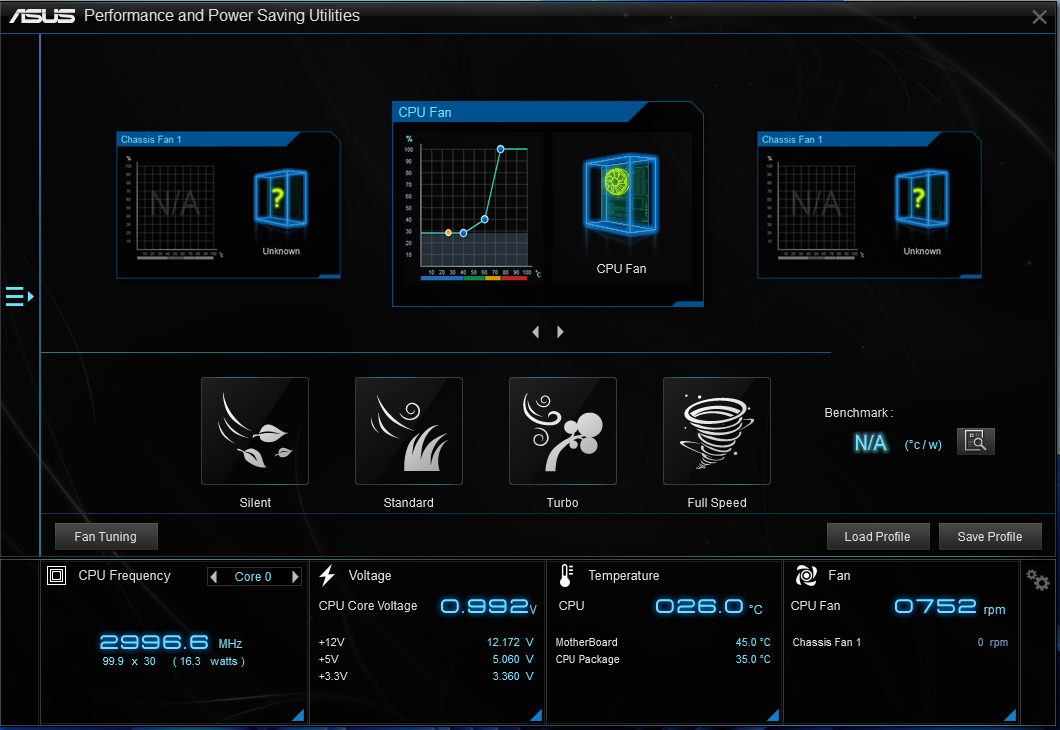1060x730 pixels.
Task: Go to next fan with right arrow
Action: click(x=560, y=332)
